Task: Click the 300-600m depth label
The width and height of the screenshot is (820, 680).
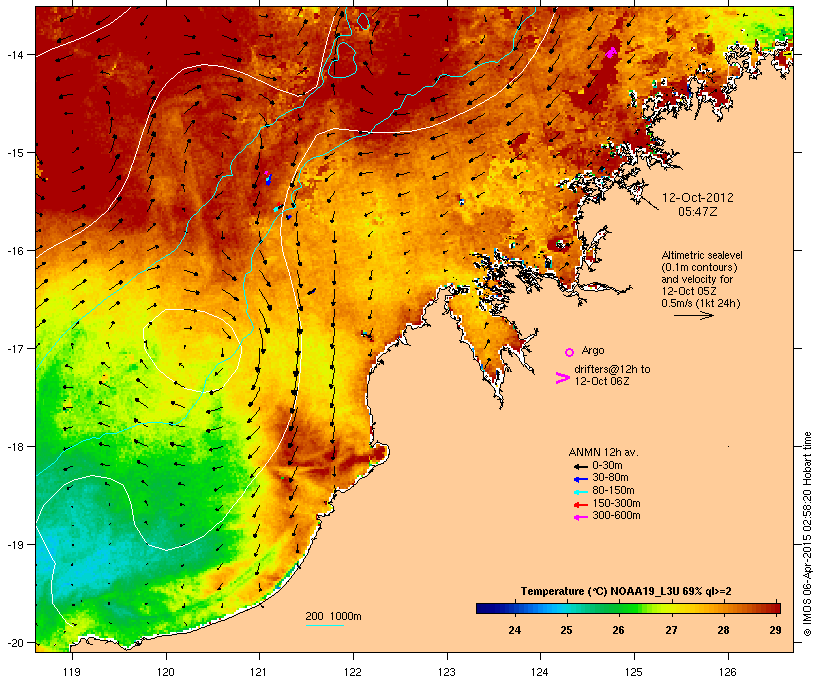Action: click(x=616, y=516)
